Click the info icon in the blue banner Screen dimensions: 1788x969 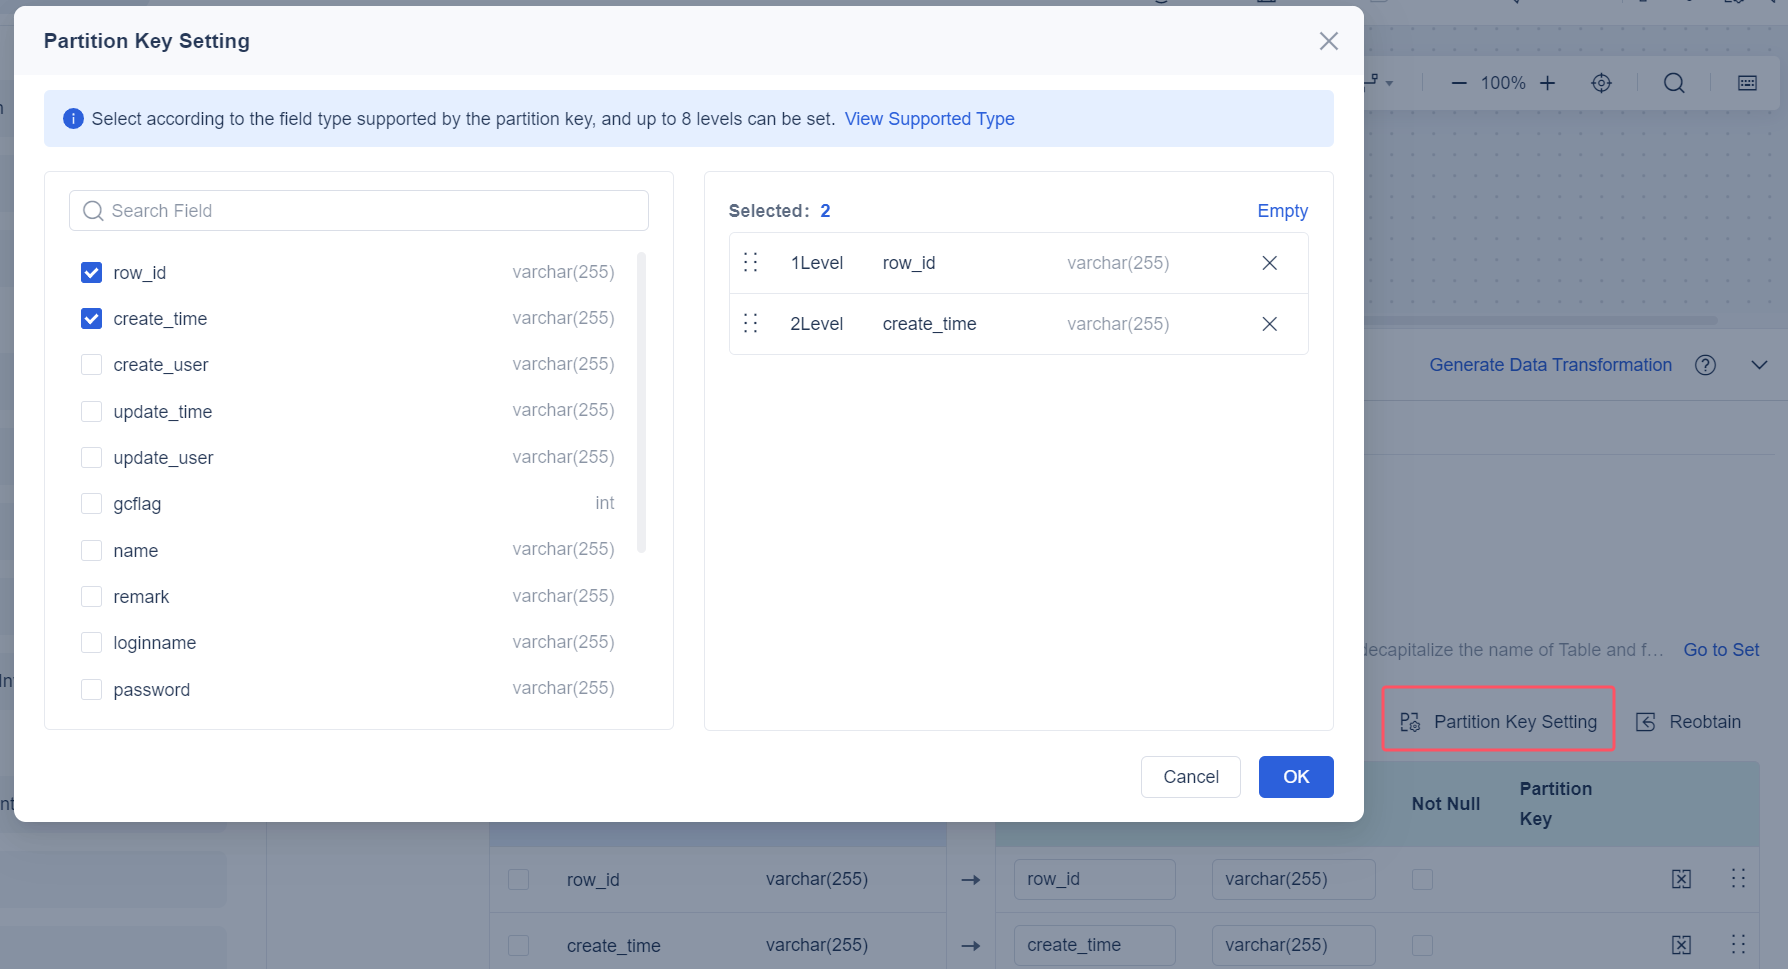tap(73, 118)
